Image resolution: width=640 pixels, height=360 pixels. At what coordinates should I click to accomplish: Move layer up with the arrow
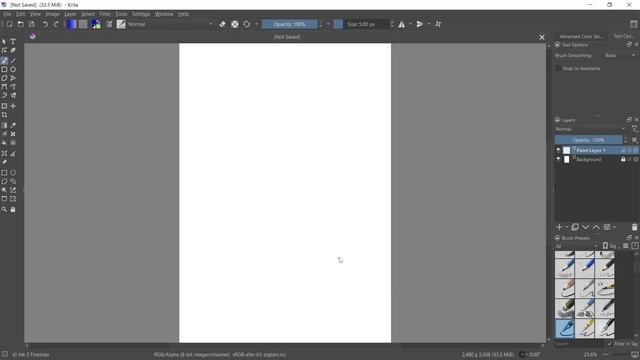tap(596, 227)
